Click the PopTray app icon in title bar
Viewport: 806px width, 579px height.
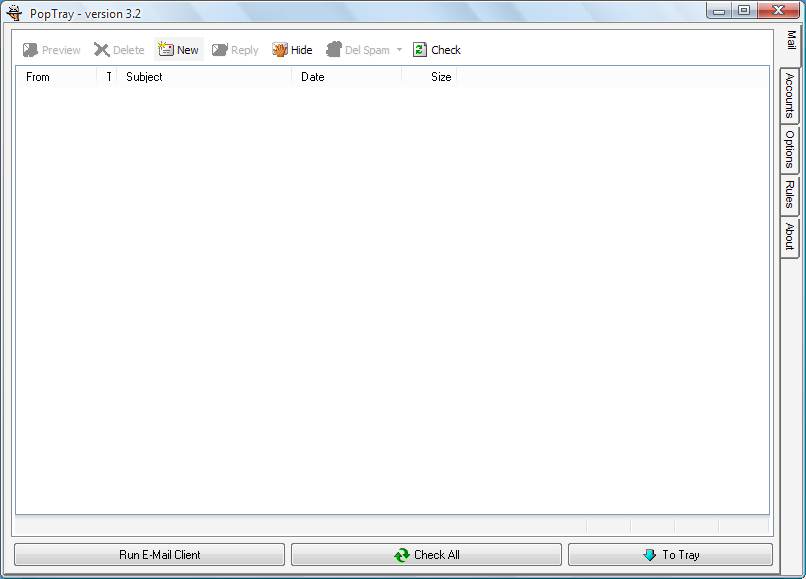(15, 13)
